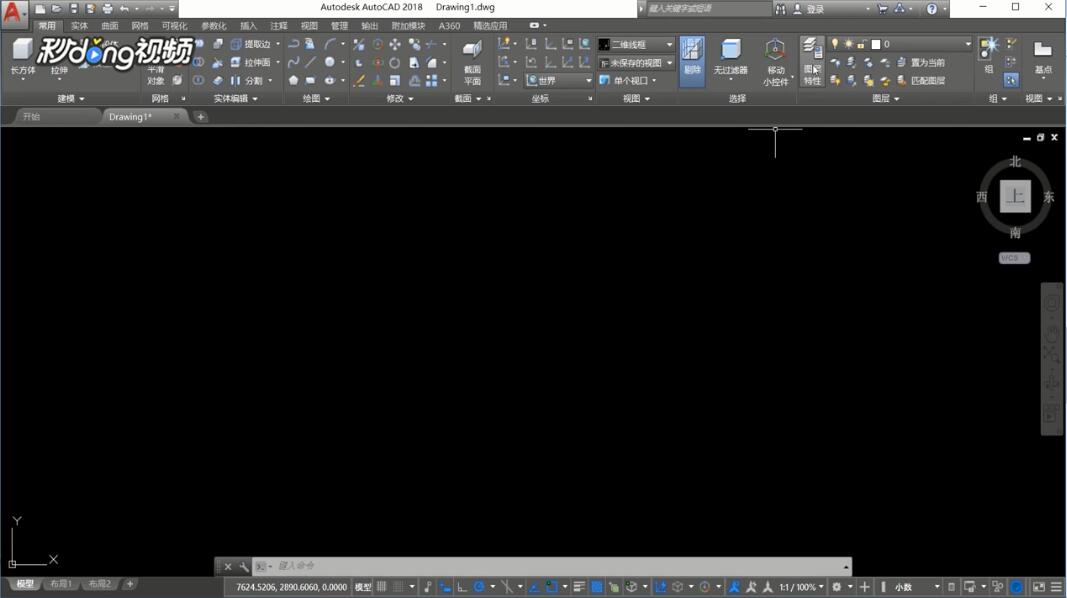Click the Undo arrow icon
Viewport: 1067px width, 598px height.
click(x=124, y=9)
